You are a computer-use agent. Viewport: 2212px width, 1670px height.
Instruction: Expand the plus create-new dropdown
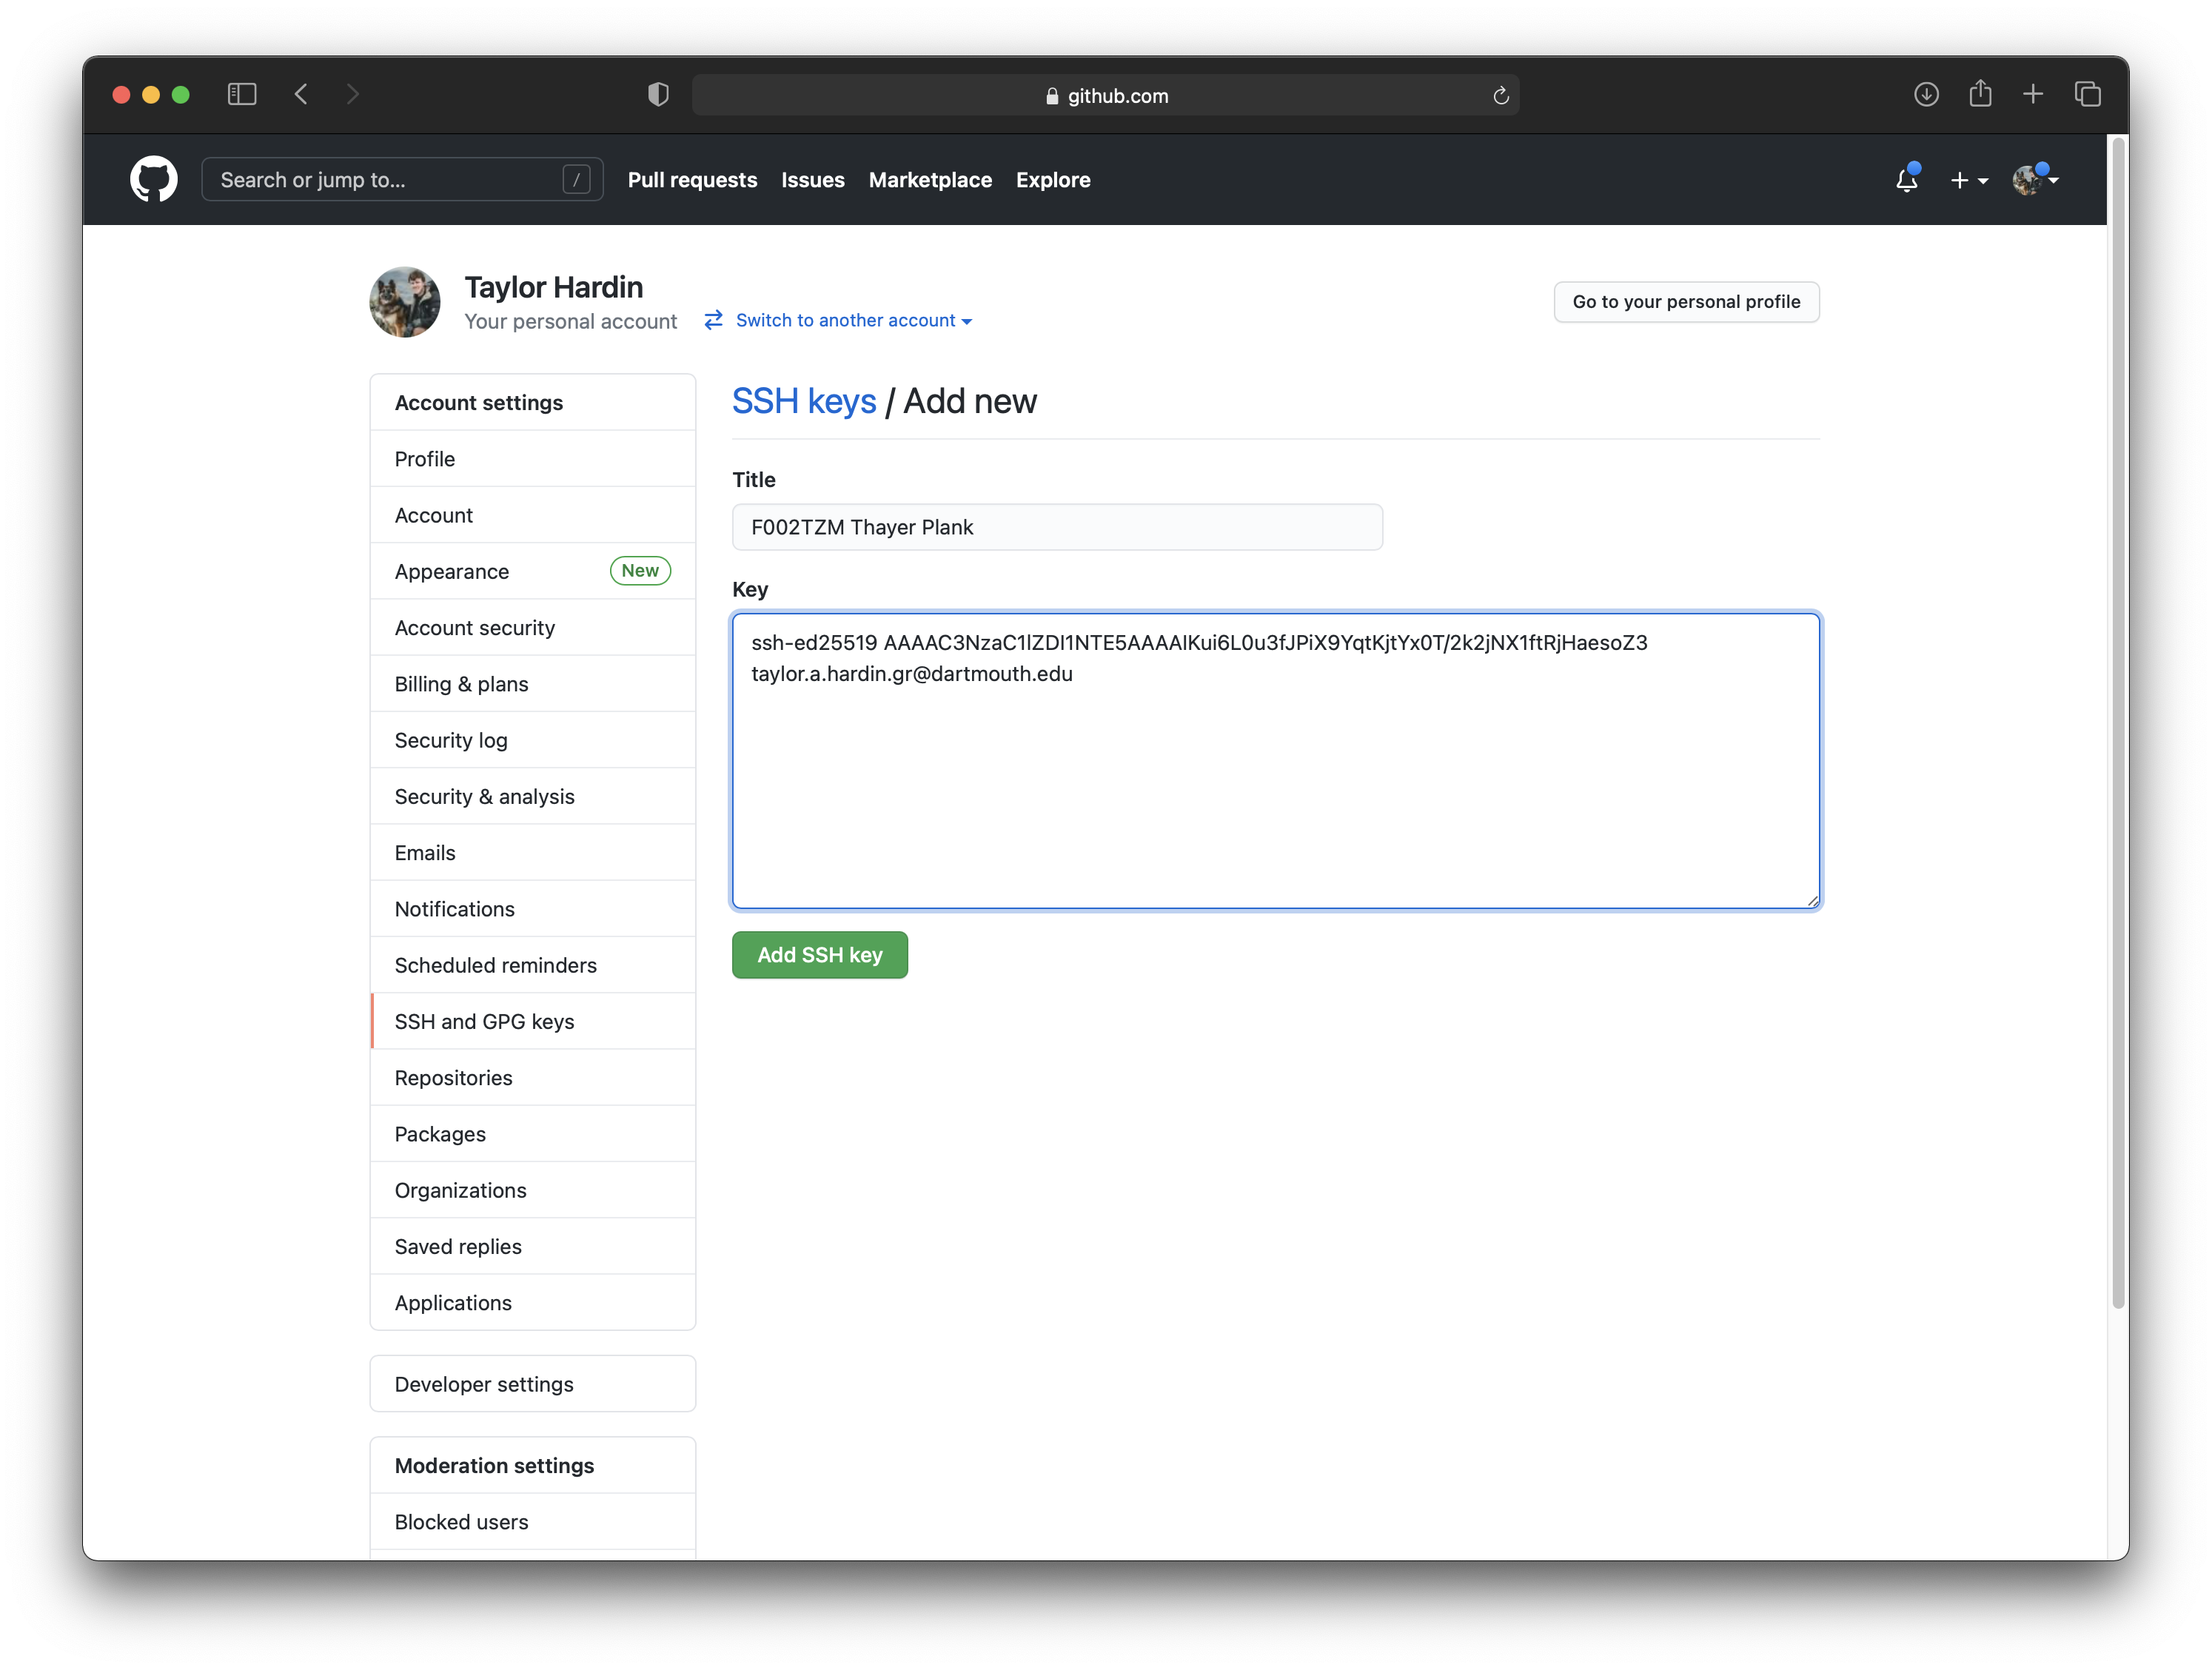coord(1968,180)
